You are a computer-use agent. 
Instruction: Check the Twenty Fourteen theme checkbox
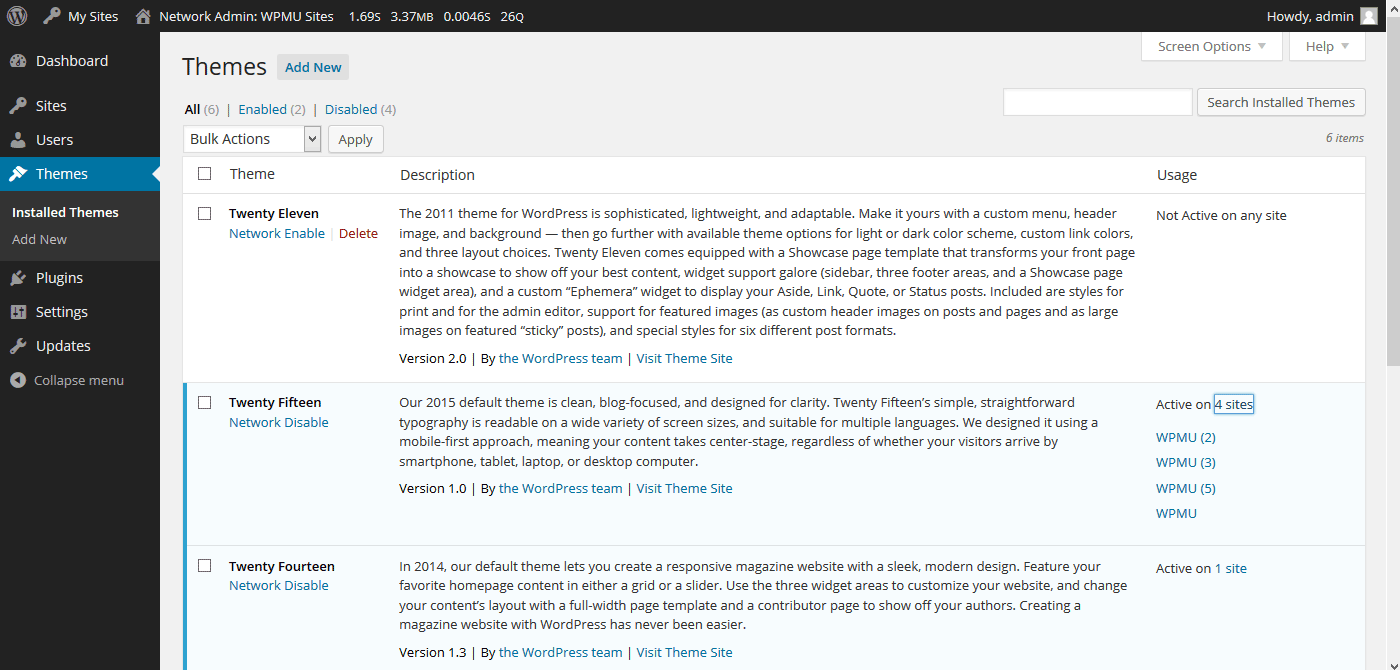point(205,566)
